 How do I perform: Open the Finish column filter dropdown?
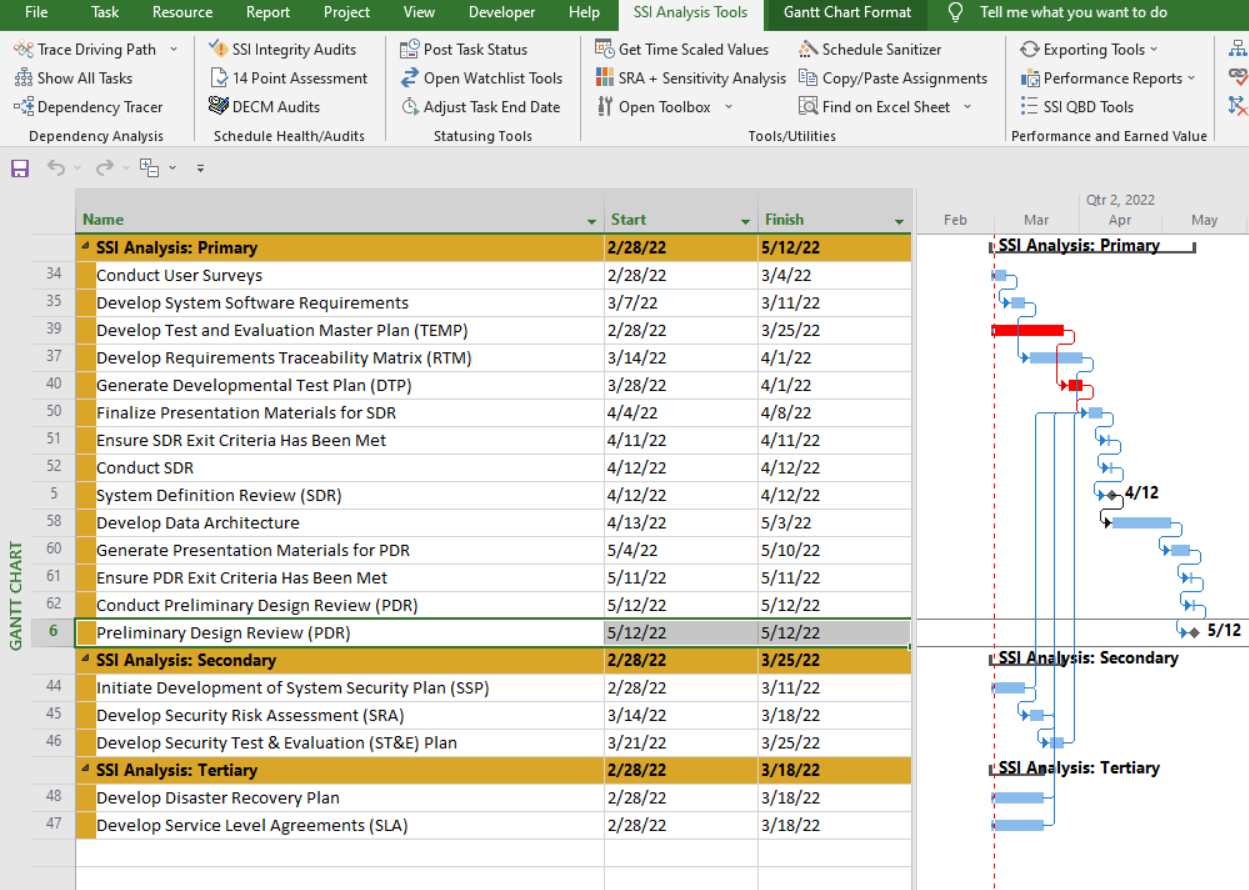(x=899, y=221)
